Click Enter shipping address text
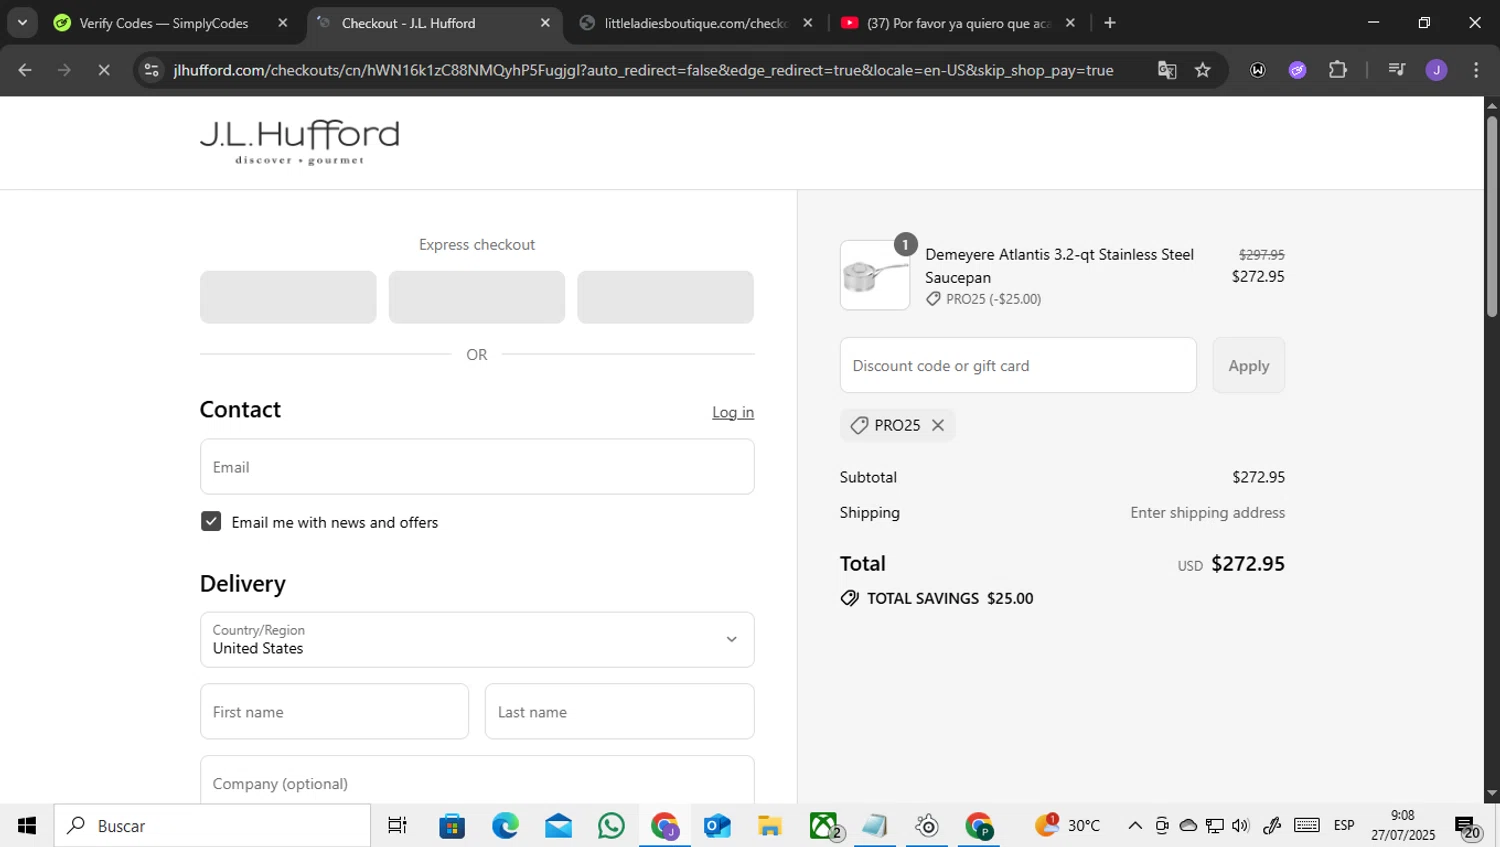 (x=1208, y=512)
